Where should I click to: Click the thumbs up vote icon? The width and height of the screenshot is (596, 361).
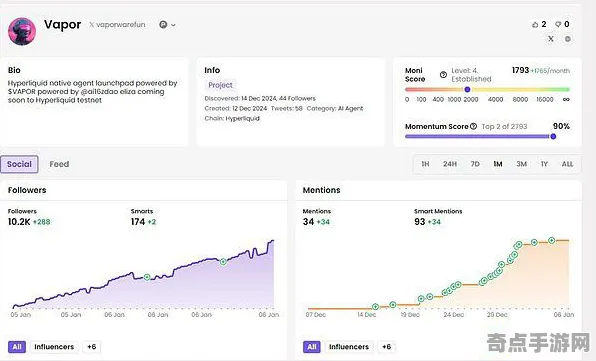point(535,25)
